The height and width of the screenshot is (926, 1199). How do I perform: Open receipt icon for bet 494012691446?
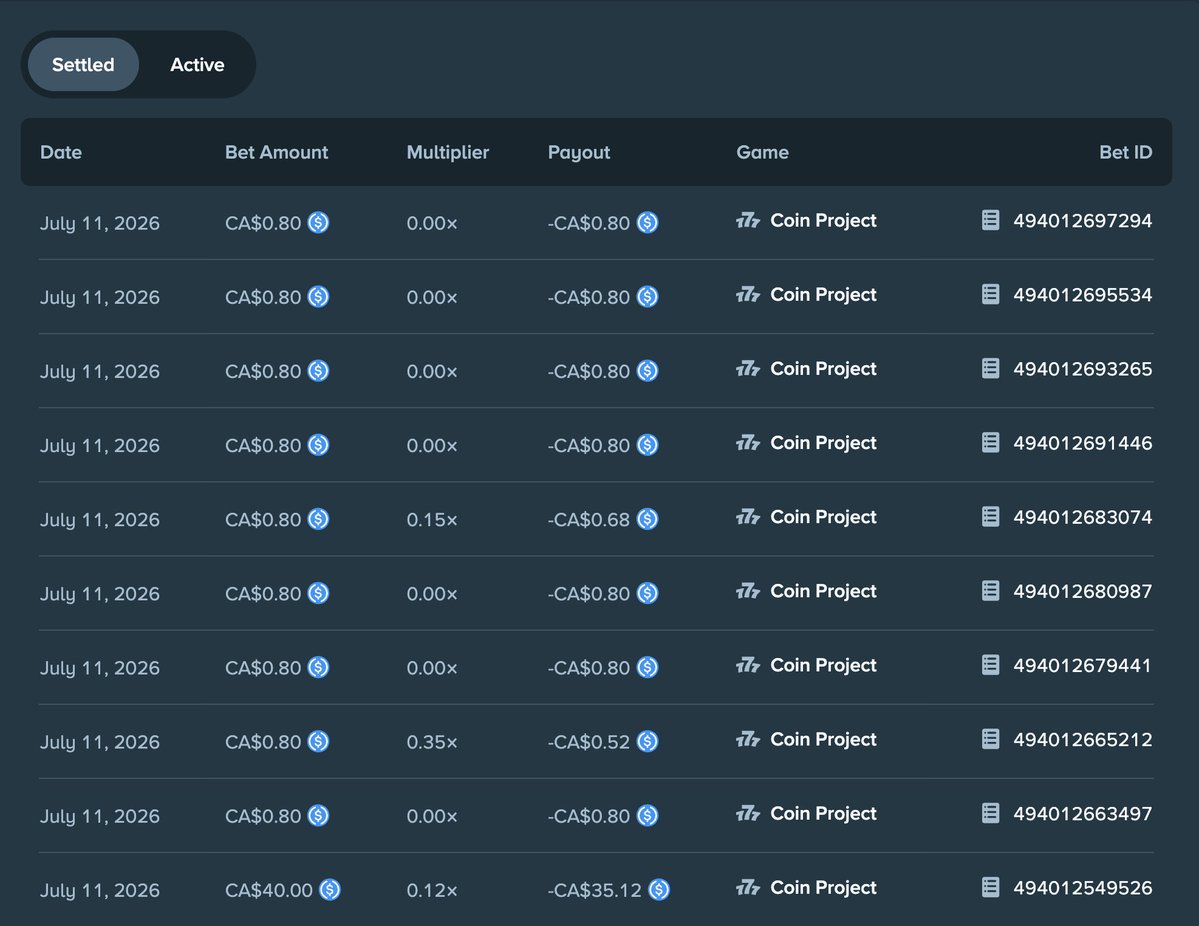(990, 443)
